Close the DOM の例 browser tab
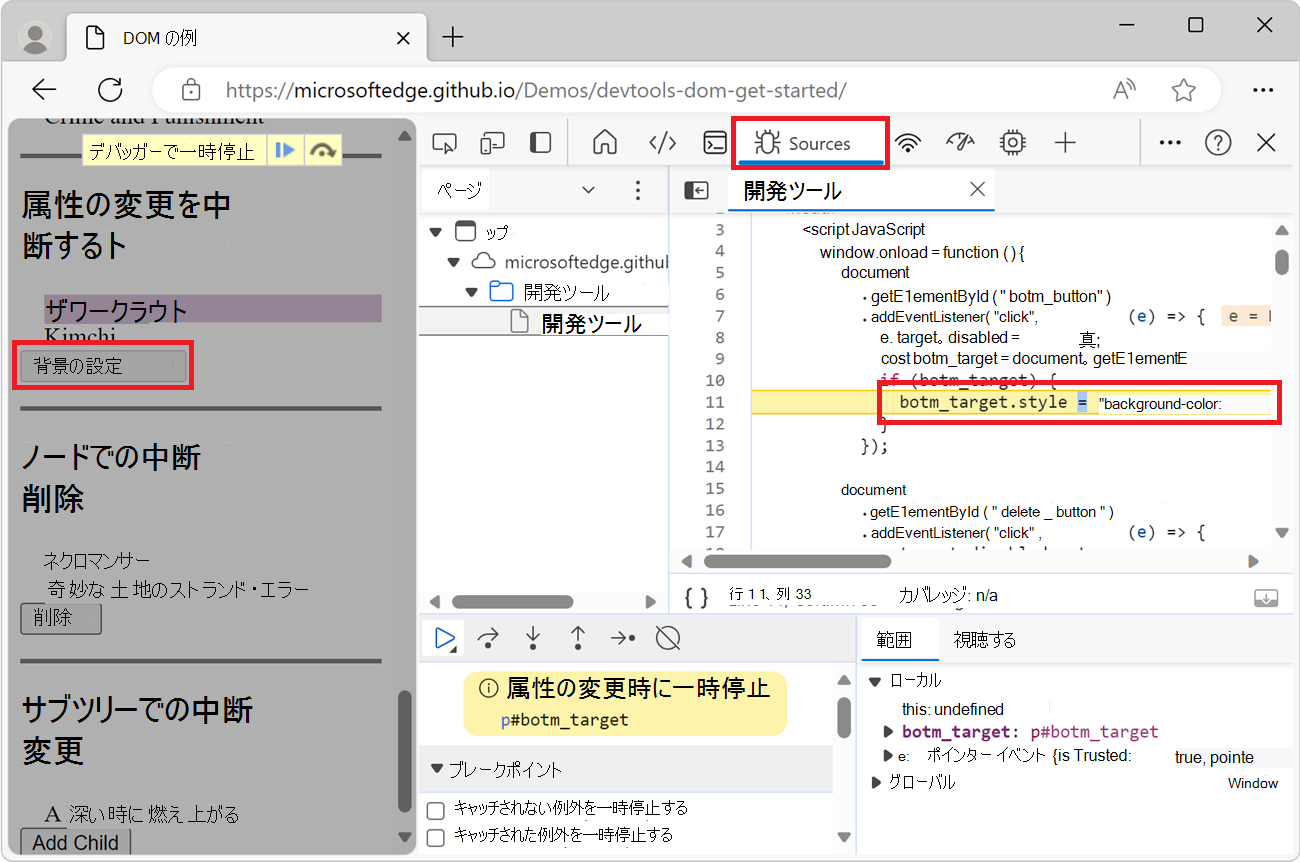Viewport: 1300px width, 862px height. pyautogui.click(x=404, y=38)
